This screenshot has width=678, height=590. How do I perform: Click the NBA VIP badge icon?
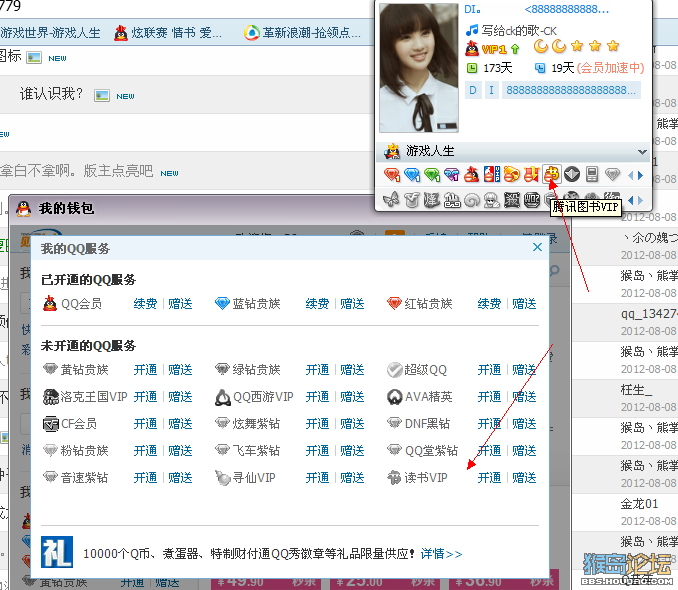pyautogui.click(x=492, y=174)
